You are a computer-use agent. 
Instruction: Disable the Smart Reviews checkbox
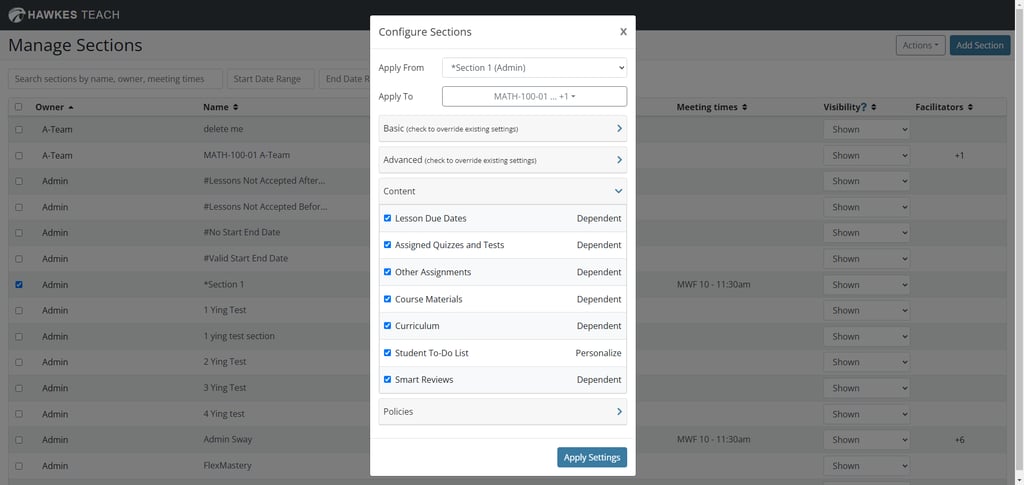[x=388, y=380]
